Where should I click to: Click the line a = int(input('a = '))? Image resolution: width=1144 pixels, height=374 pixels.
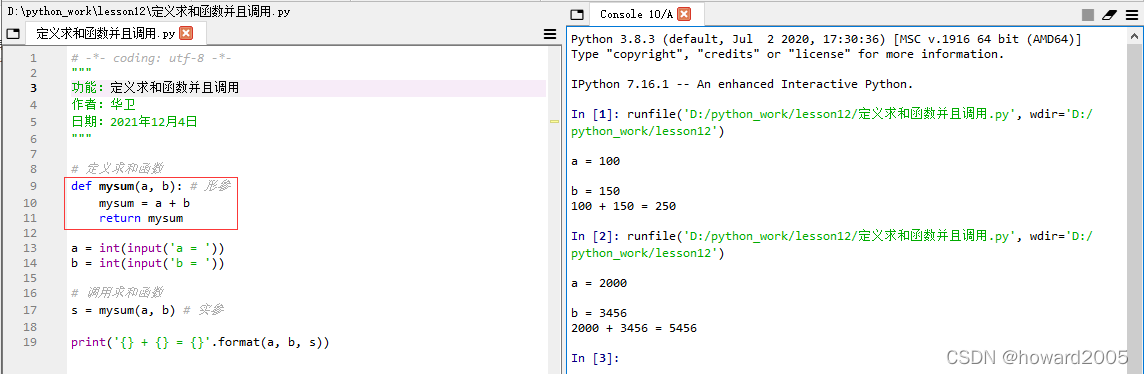[x=148, y=248]
